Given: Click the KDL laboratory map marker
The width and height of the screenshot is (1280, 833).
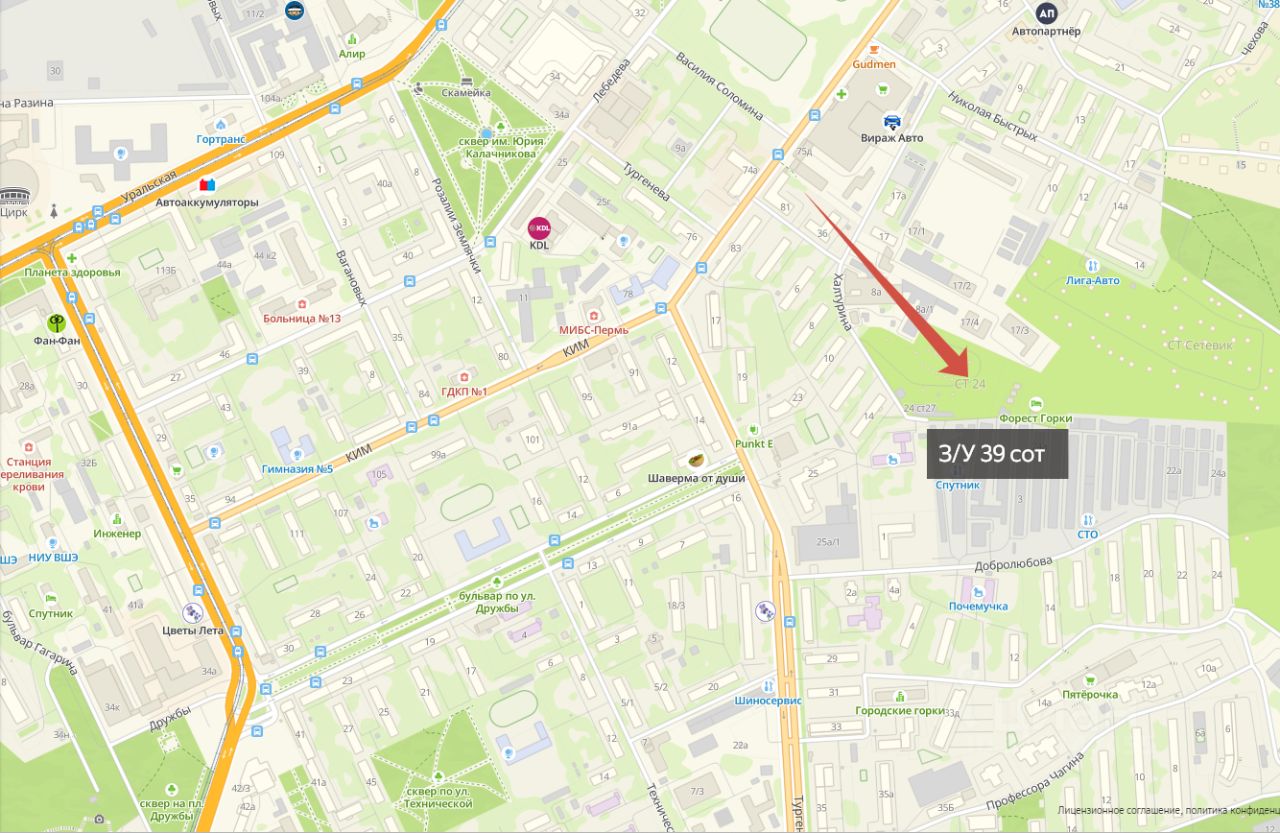Looking at the screenshot, I should (539, 227).
